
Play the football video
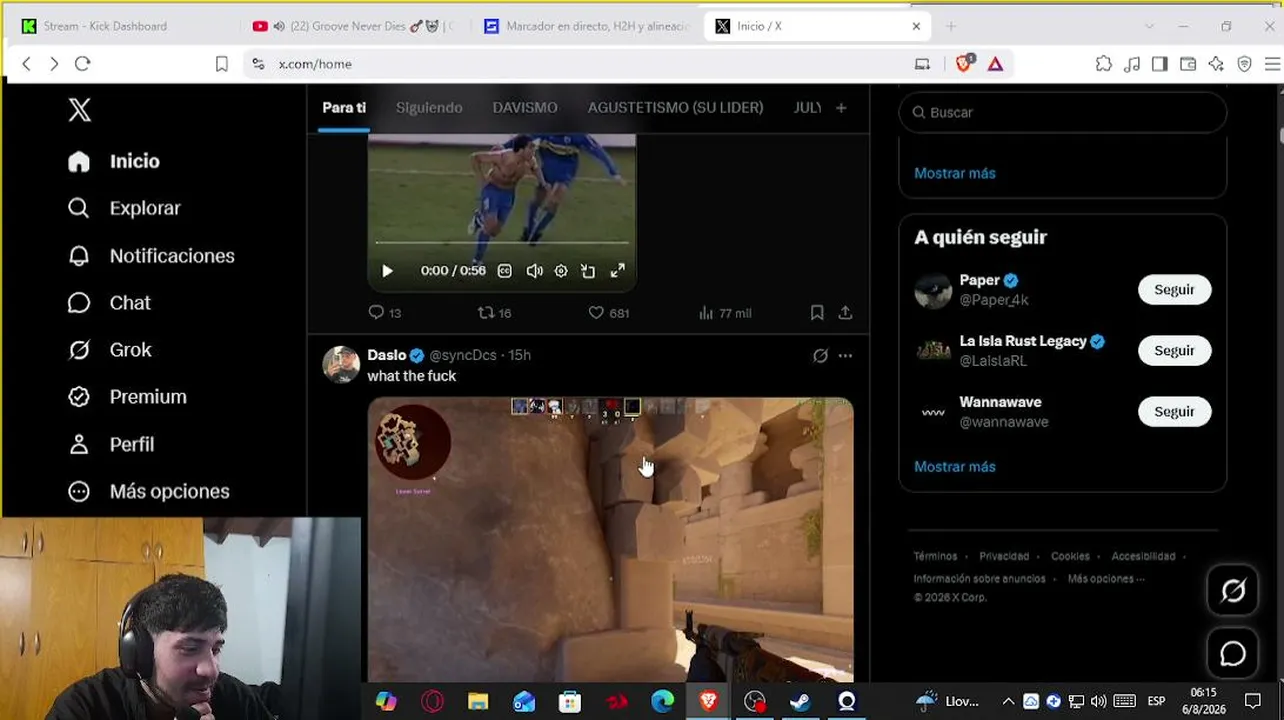[388, 271]
